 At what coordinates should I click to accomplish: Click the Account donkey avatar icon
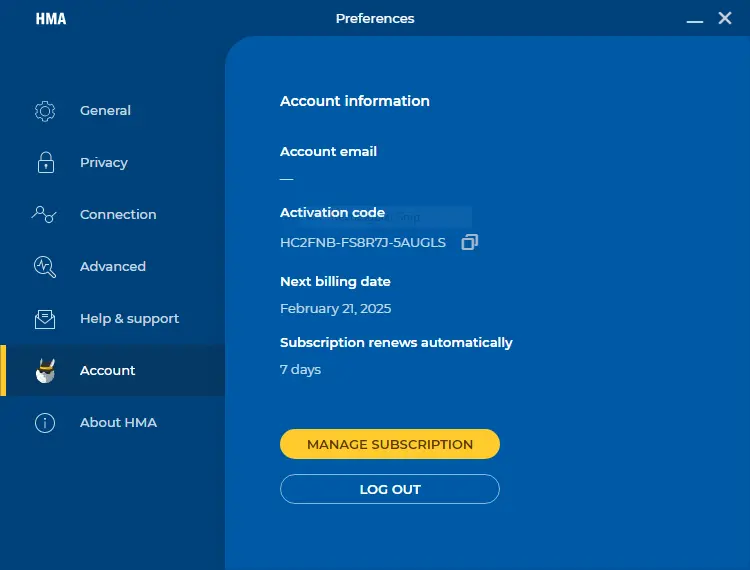(45, 371)
